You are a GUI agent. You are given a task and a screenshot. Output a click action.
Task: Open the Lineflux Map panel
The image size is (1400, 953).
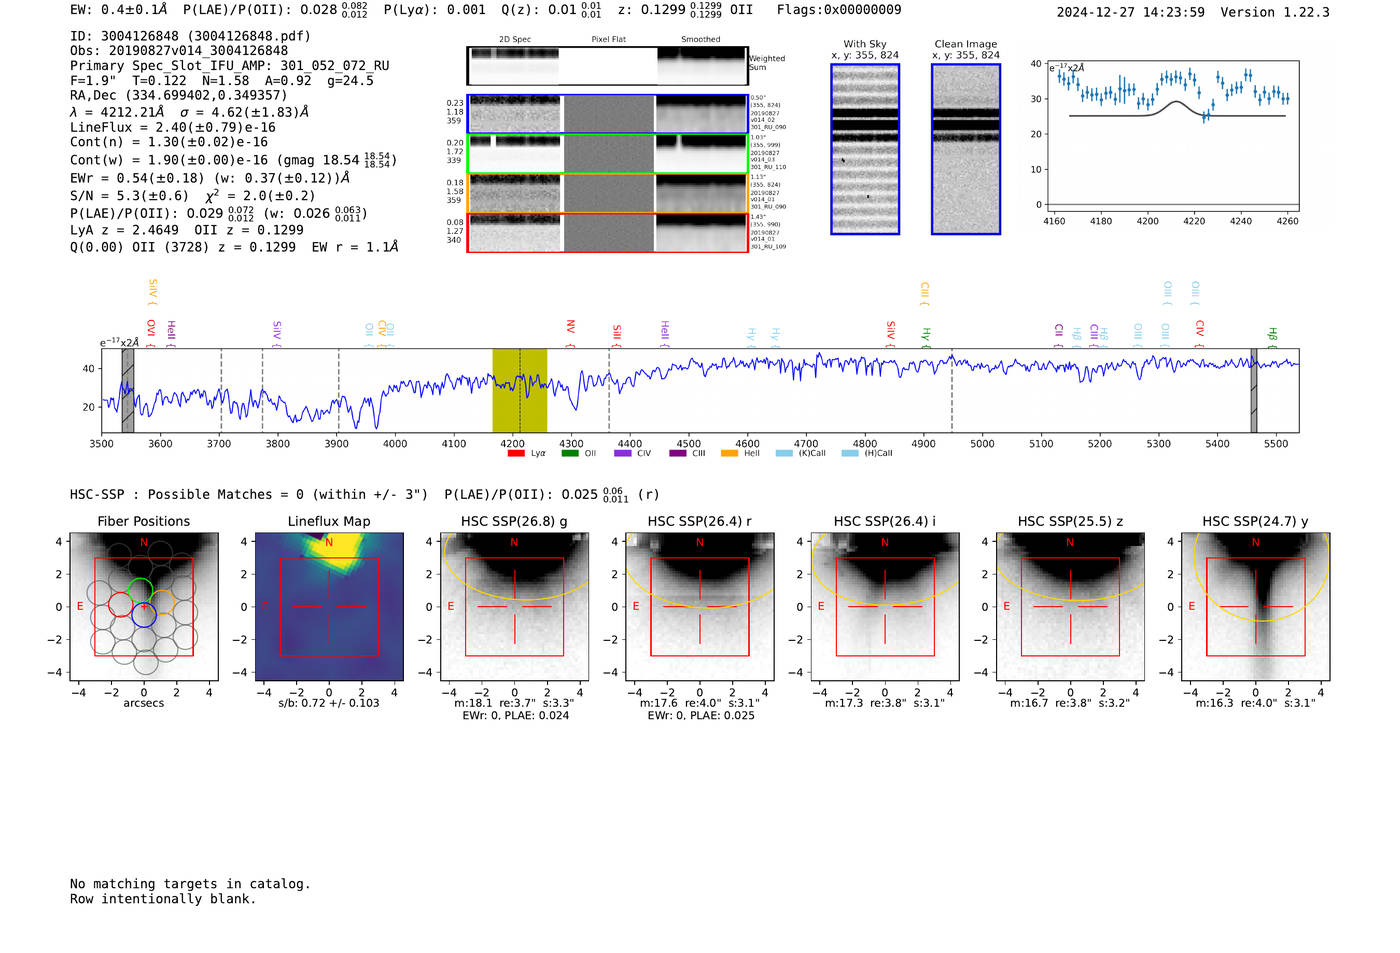click(329, 607)
